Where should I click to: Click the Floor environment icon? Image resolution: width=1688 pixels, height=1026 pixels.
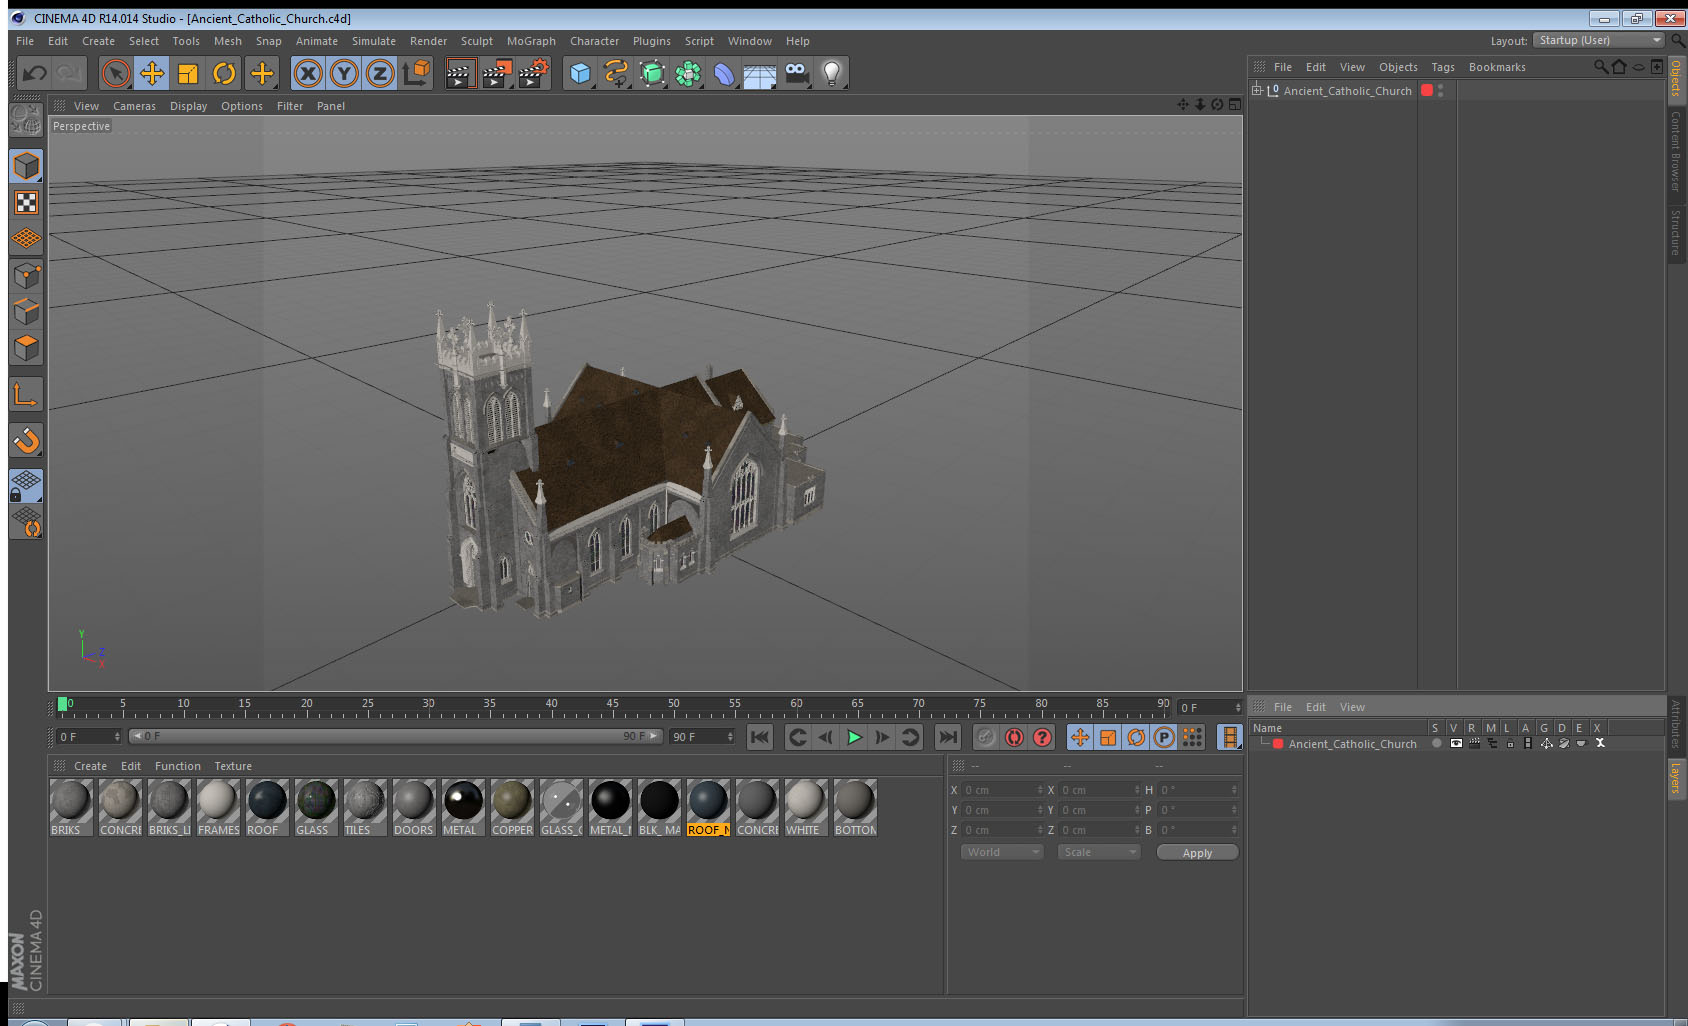point(760,73)
